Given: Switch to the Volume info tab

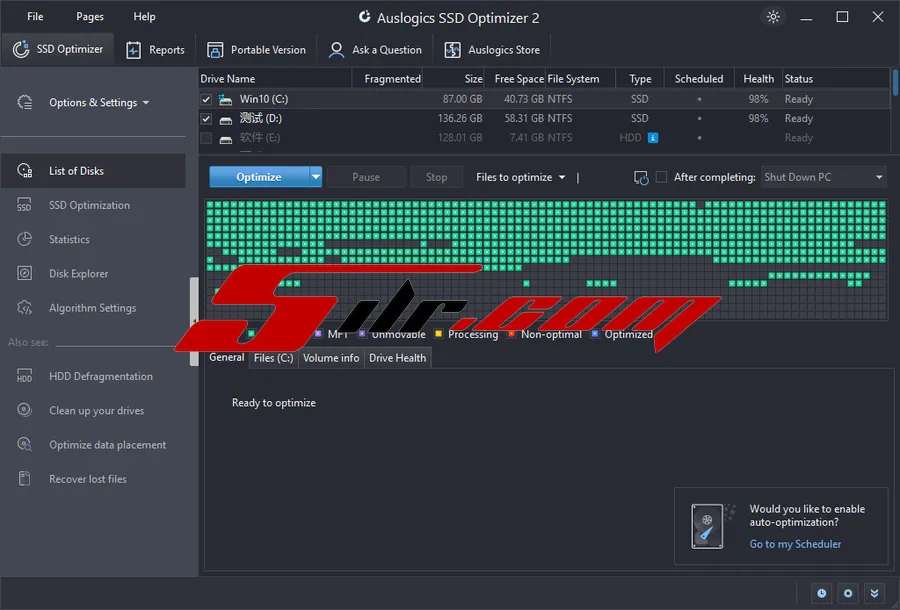Looking at the screenshot, I should [x=331, y=358].
